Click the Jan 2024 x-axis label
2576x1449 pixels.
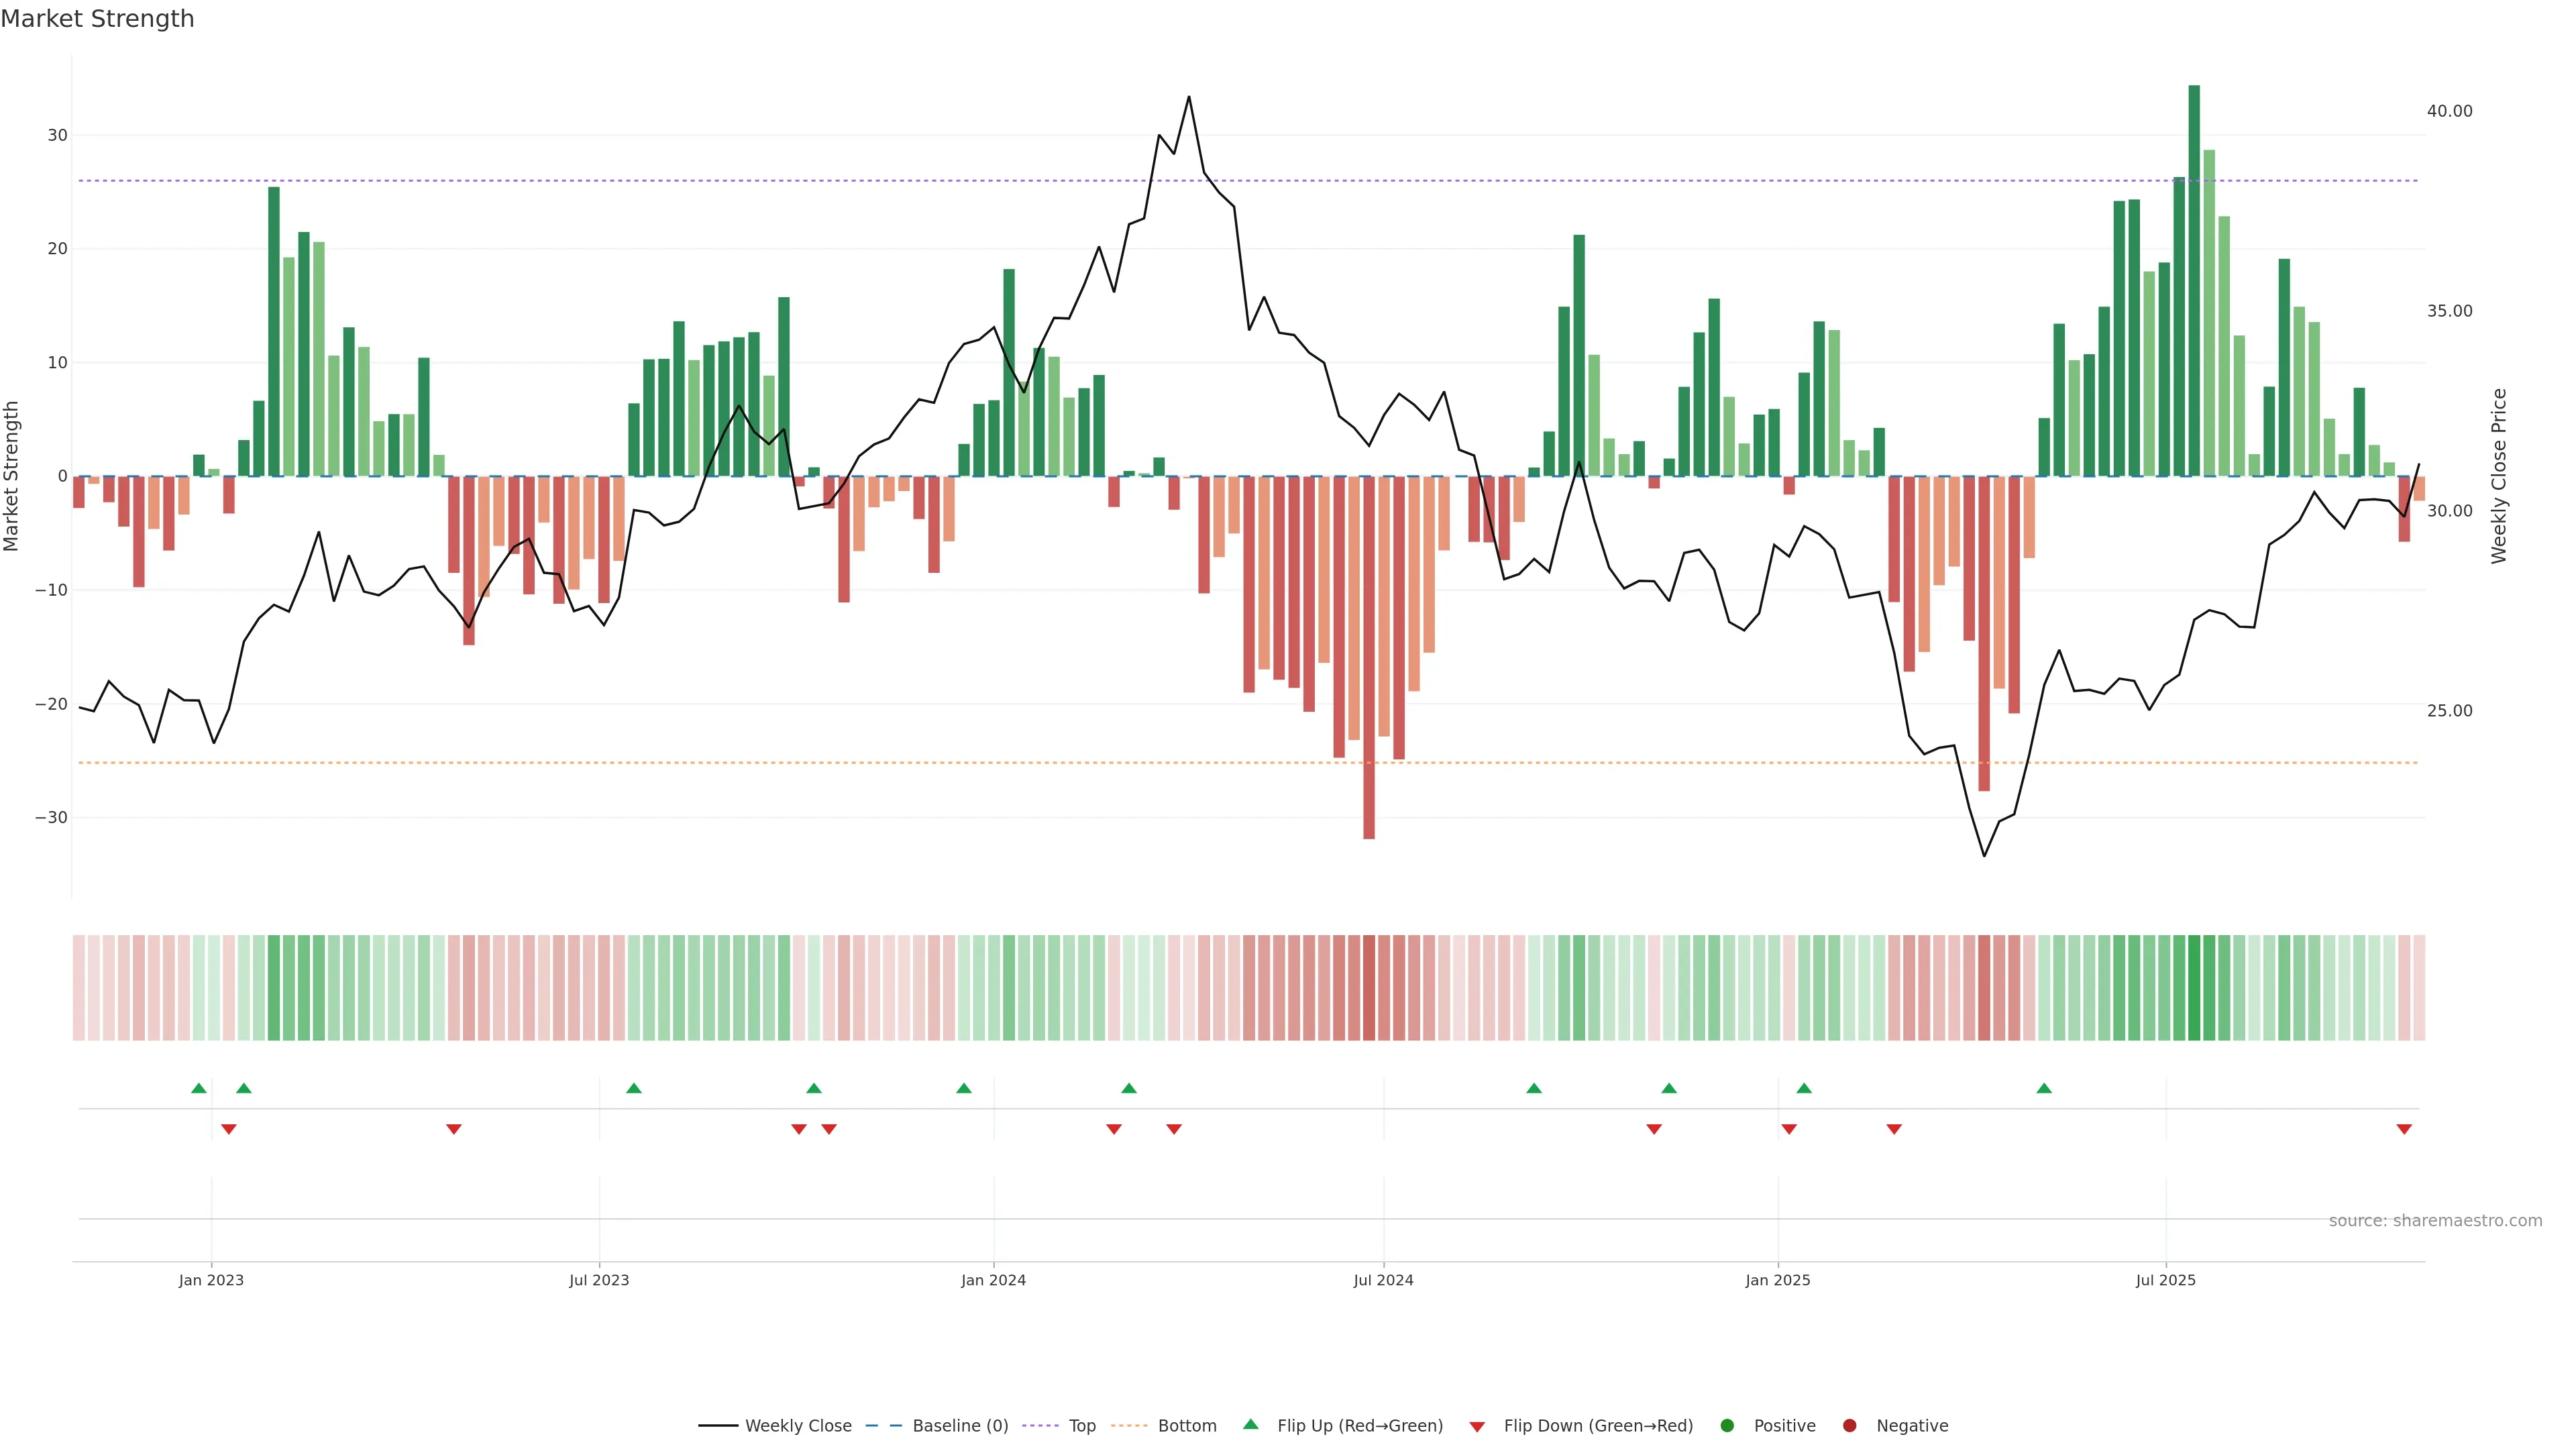993,1280
